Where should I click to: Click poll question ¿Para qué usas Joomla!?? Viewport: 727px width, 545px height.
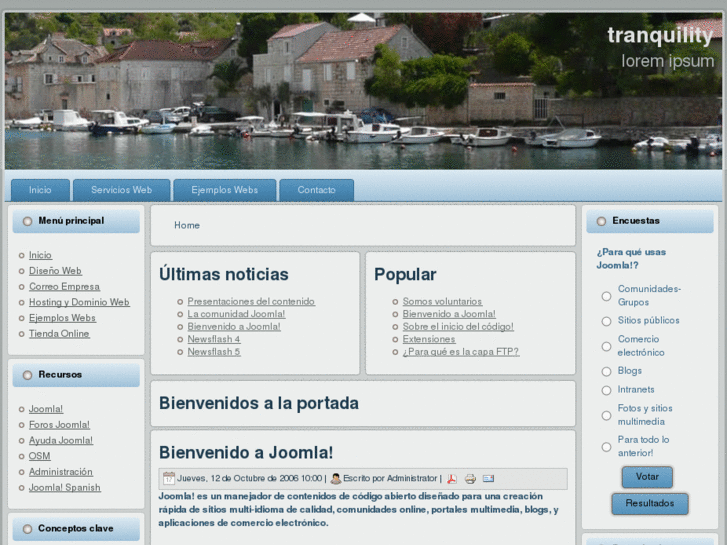(631, 259)
